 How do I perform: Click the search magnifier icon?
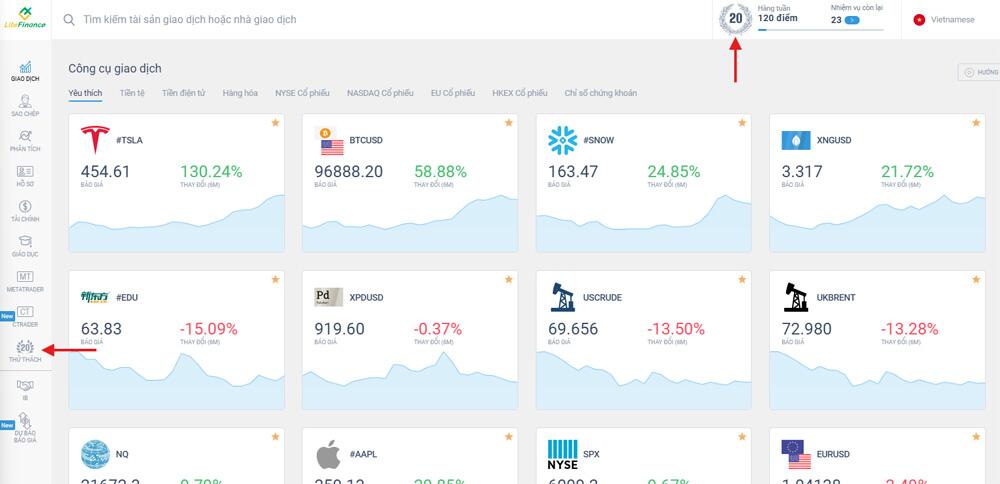pyautogui.click(x=70, y=20)
